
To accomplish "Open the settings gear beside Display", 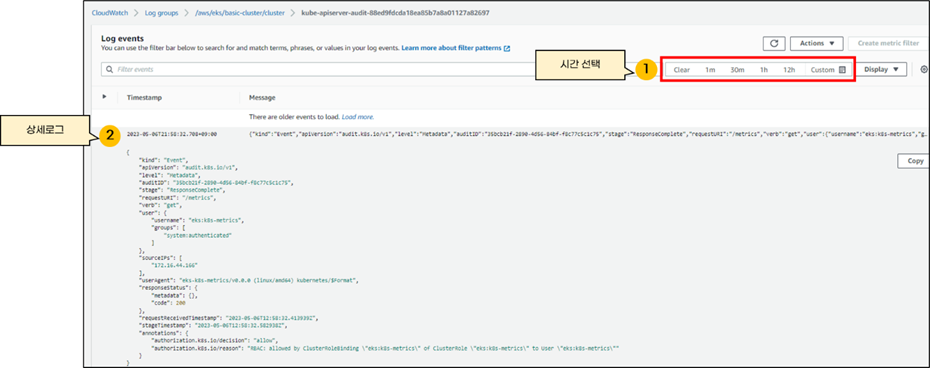I will tap(923, 69).
